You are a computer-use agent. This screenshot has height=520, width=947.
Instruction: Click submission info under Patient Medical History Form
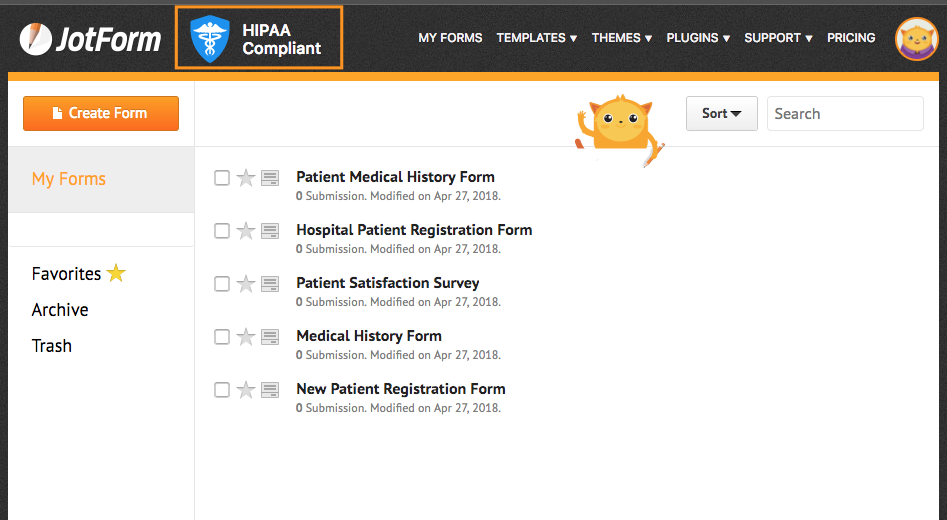(x=398, y=196)
